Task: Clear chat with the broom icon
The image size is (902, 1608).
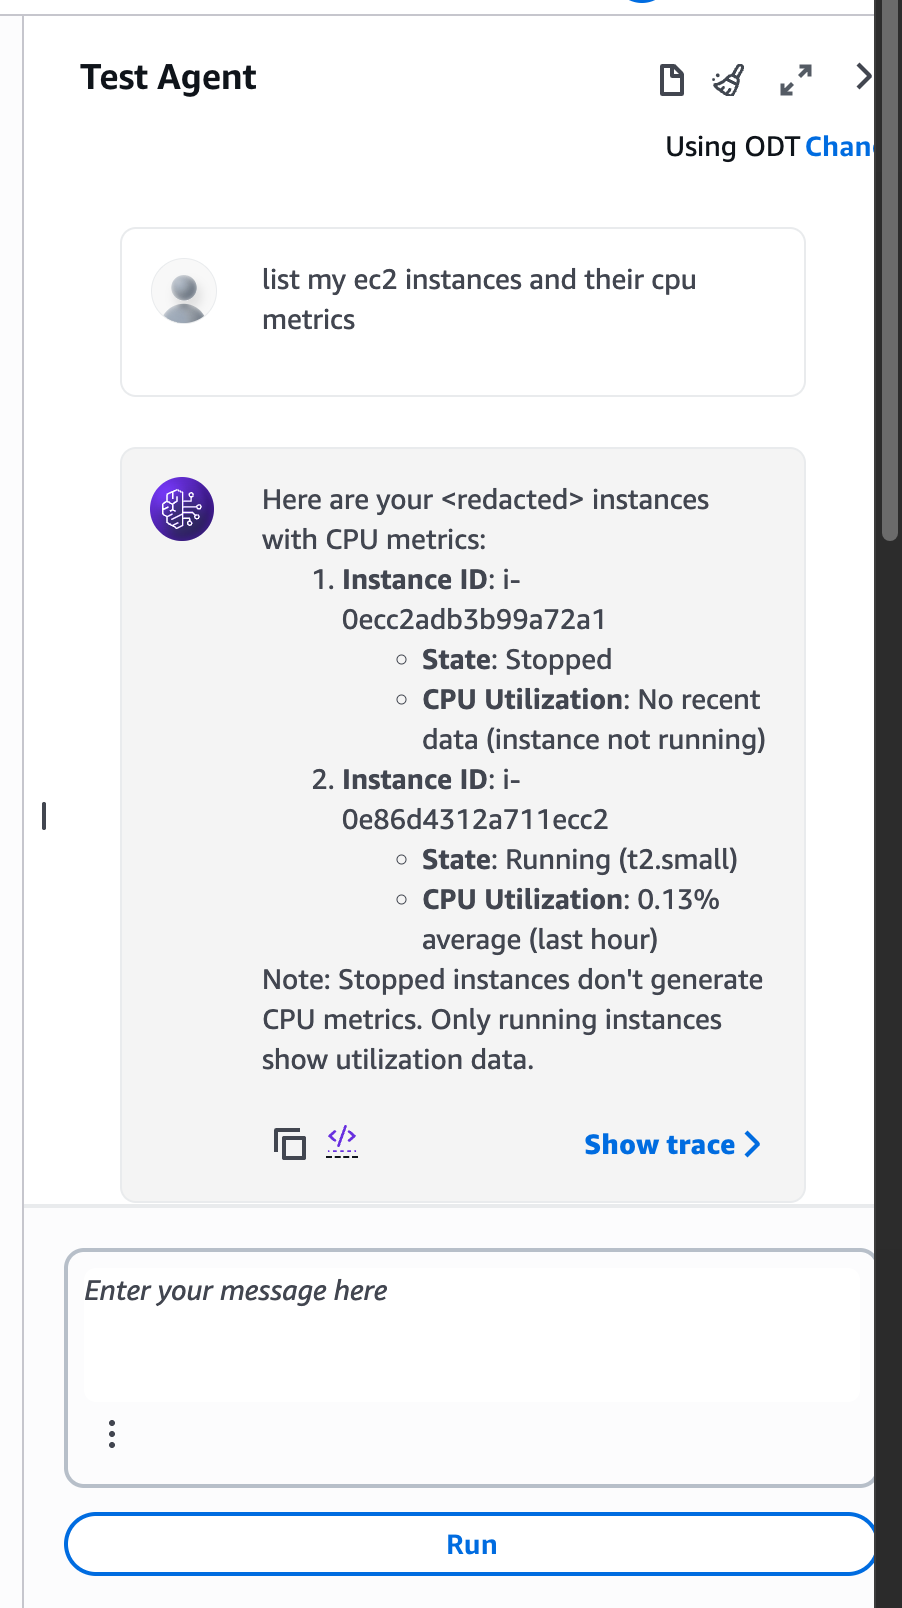Action: coord(729,79)
